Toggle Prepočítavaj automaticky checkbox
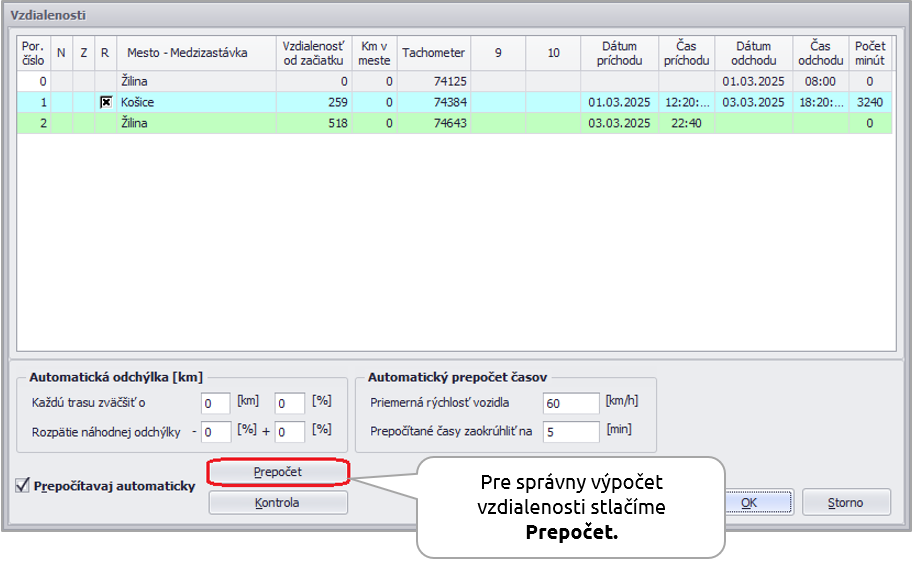 (x=23, y=486)
